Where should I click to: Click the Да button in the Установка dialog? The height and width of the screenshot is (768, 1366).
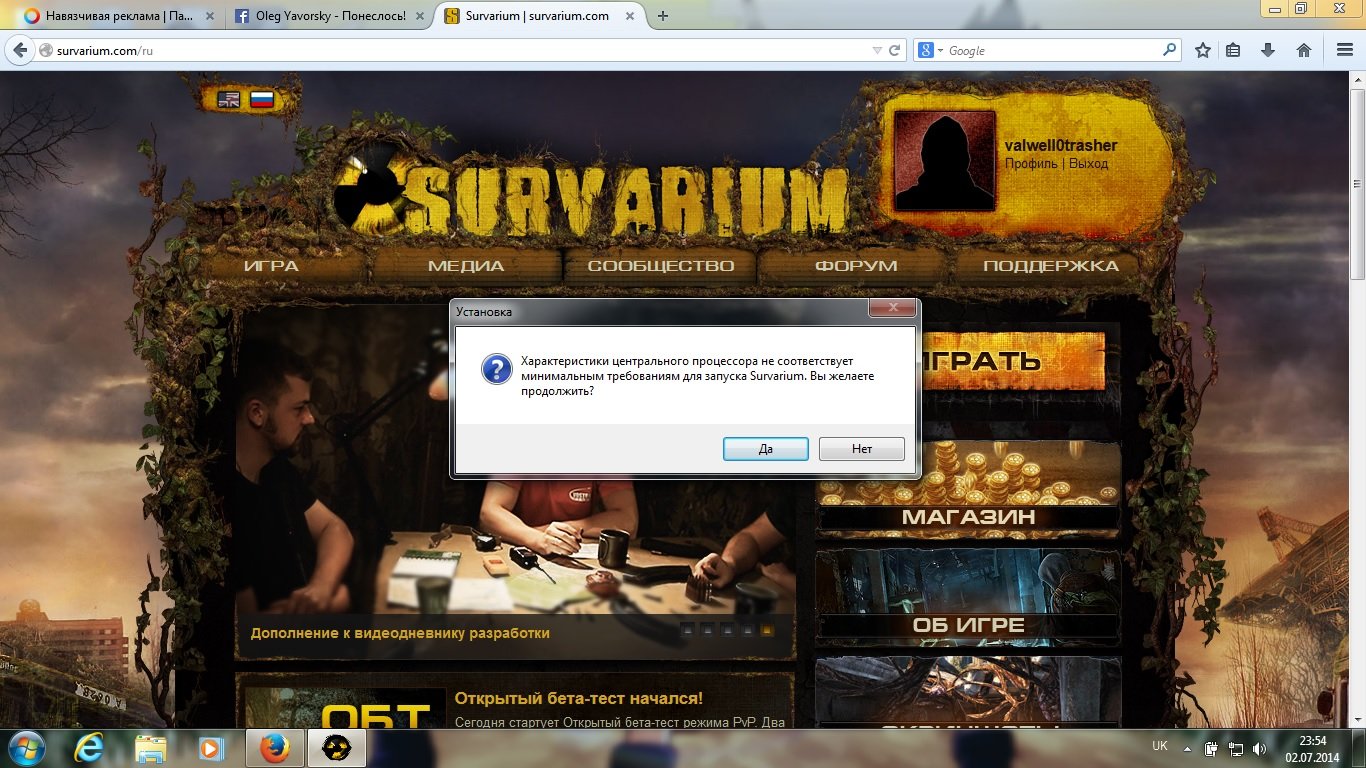[x=765, y=449]
